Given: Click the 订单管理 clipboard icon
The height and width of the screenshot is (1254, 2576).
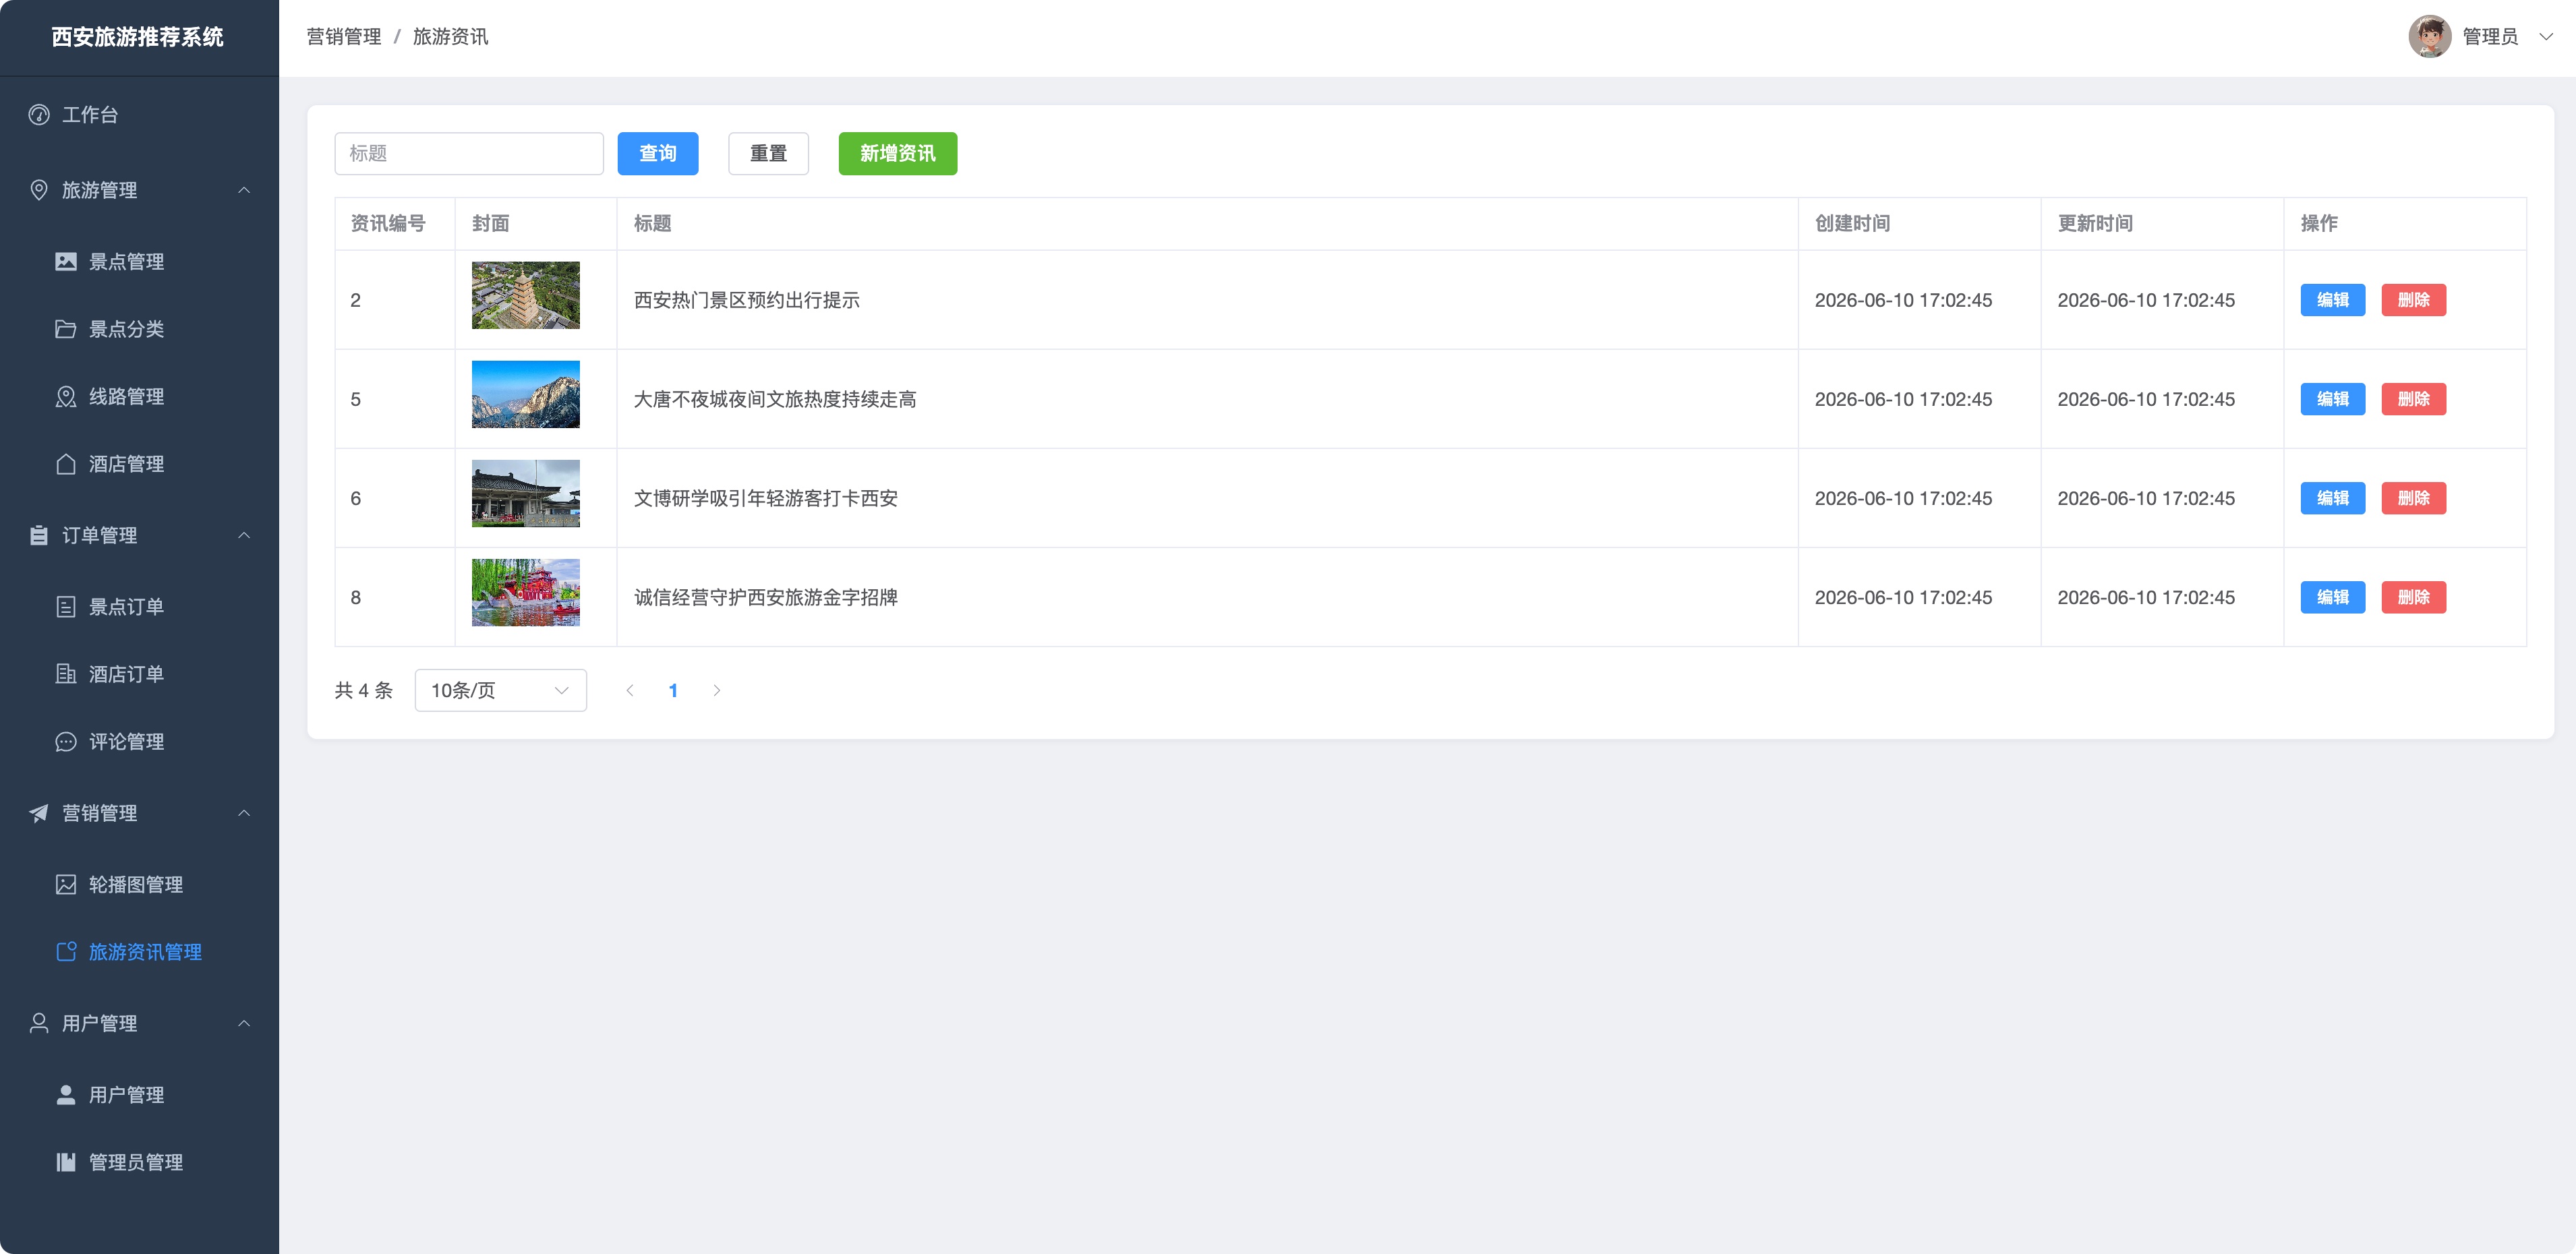Looking at the screenshot, I should (x=39, y=535).
